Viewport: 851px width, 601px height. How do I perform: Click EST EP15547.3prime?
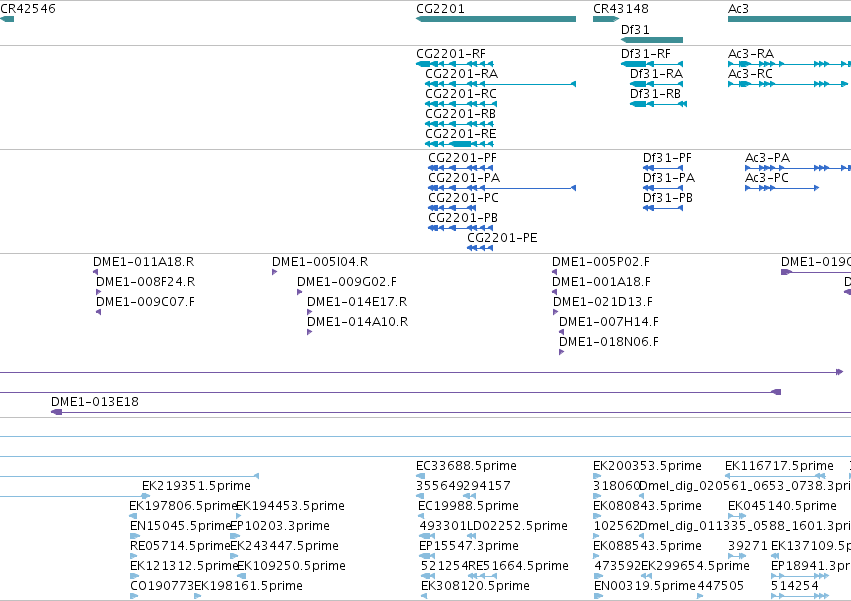[427, 556]
